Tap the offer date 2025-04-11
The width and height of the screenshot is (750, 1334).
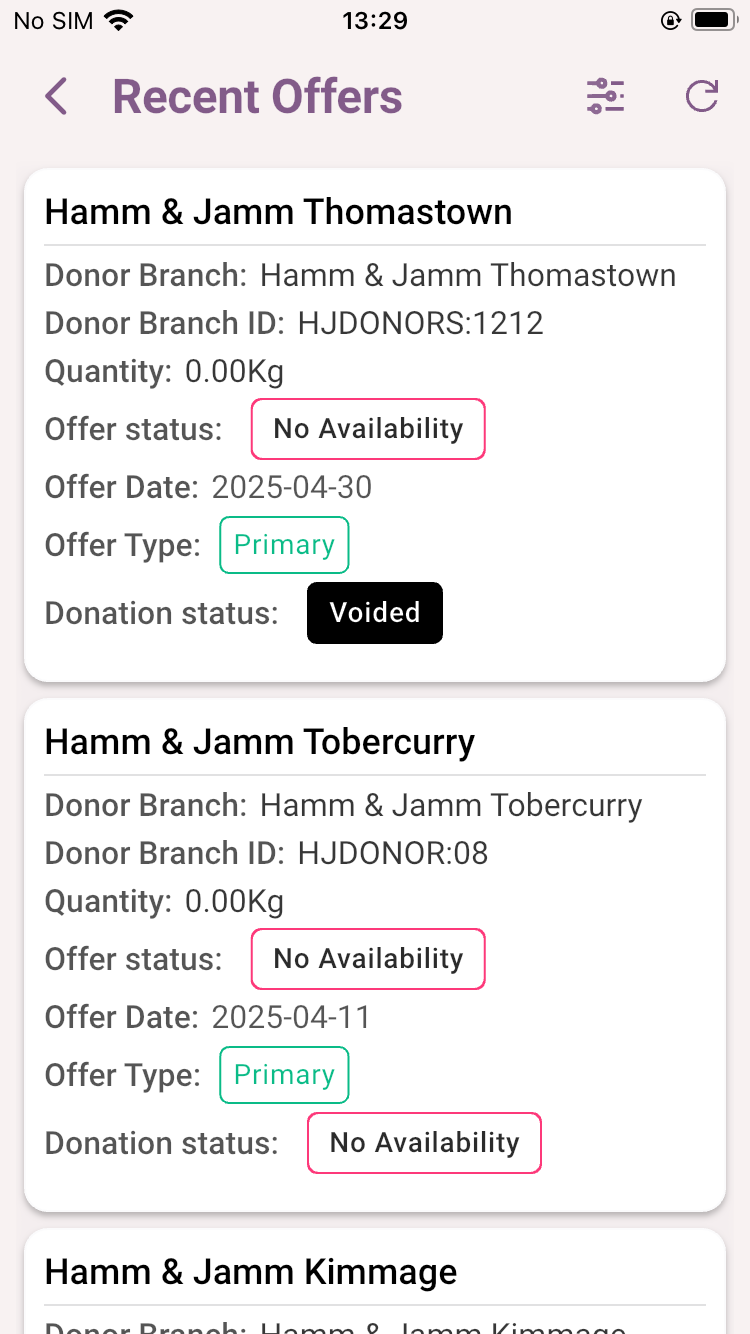click(x=292, y=1017)
